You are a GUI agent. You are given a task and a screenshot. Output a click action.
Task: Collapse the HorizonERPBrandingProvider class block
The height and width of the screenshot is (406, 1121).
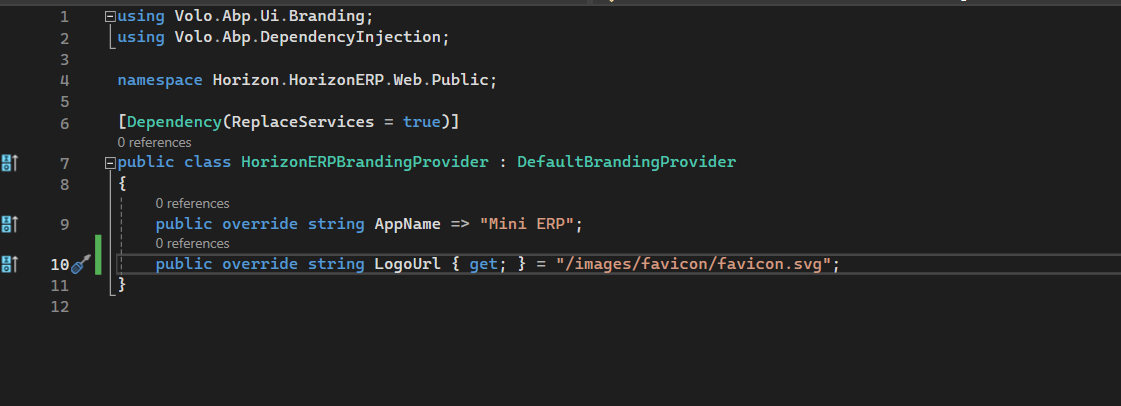click(109, 162)
